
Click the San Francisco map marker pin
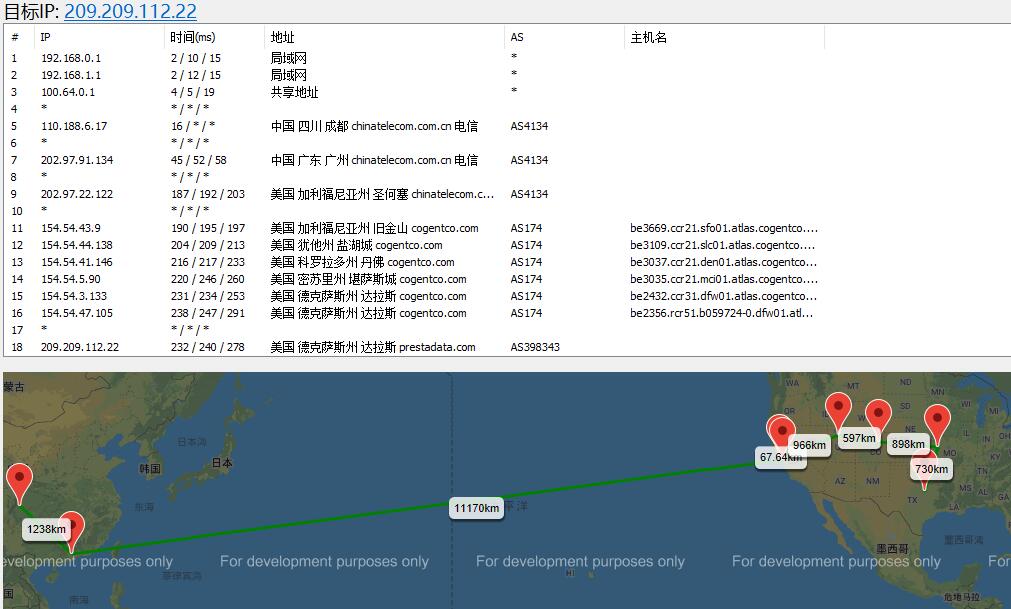tap(782, 430)
